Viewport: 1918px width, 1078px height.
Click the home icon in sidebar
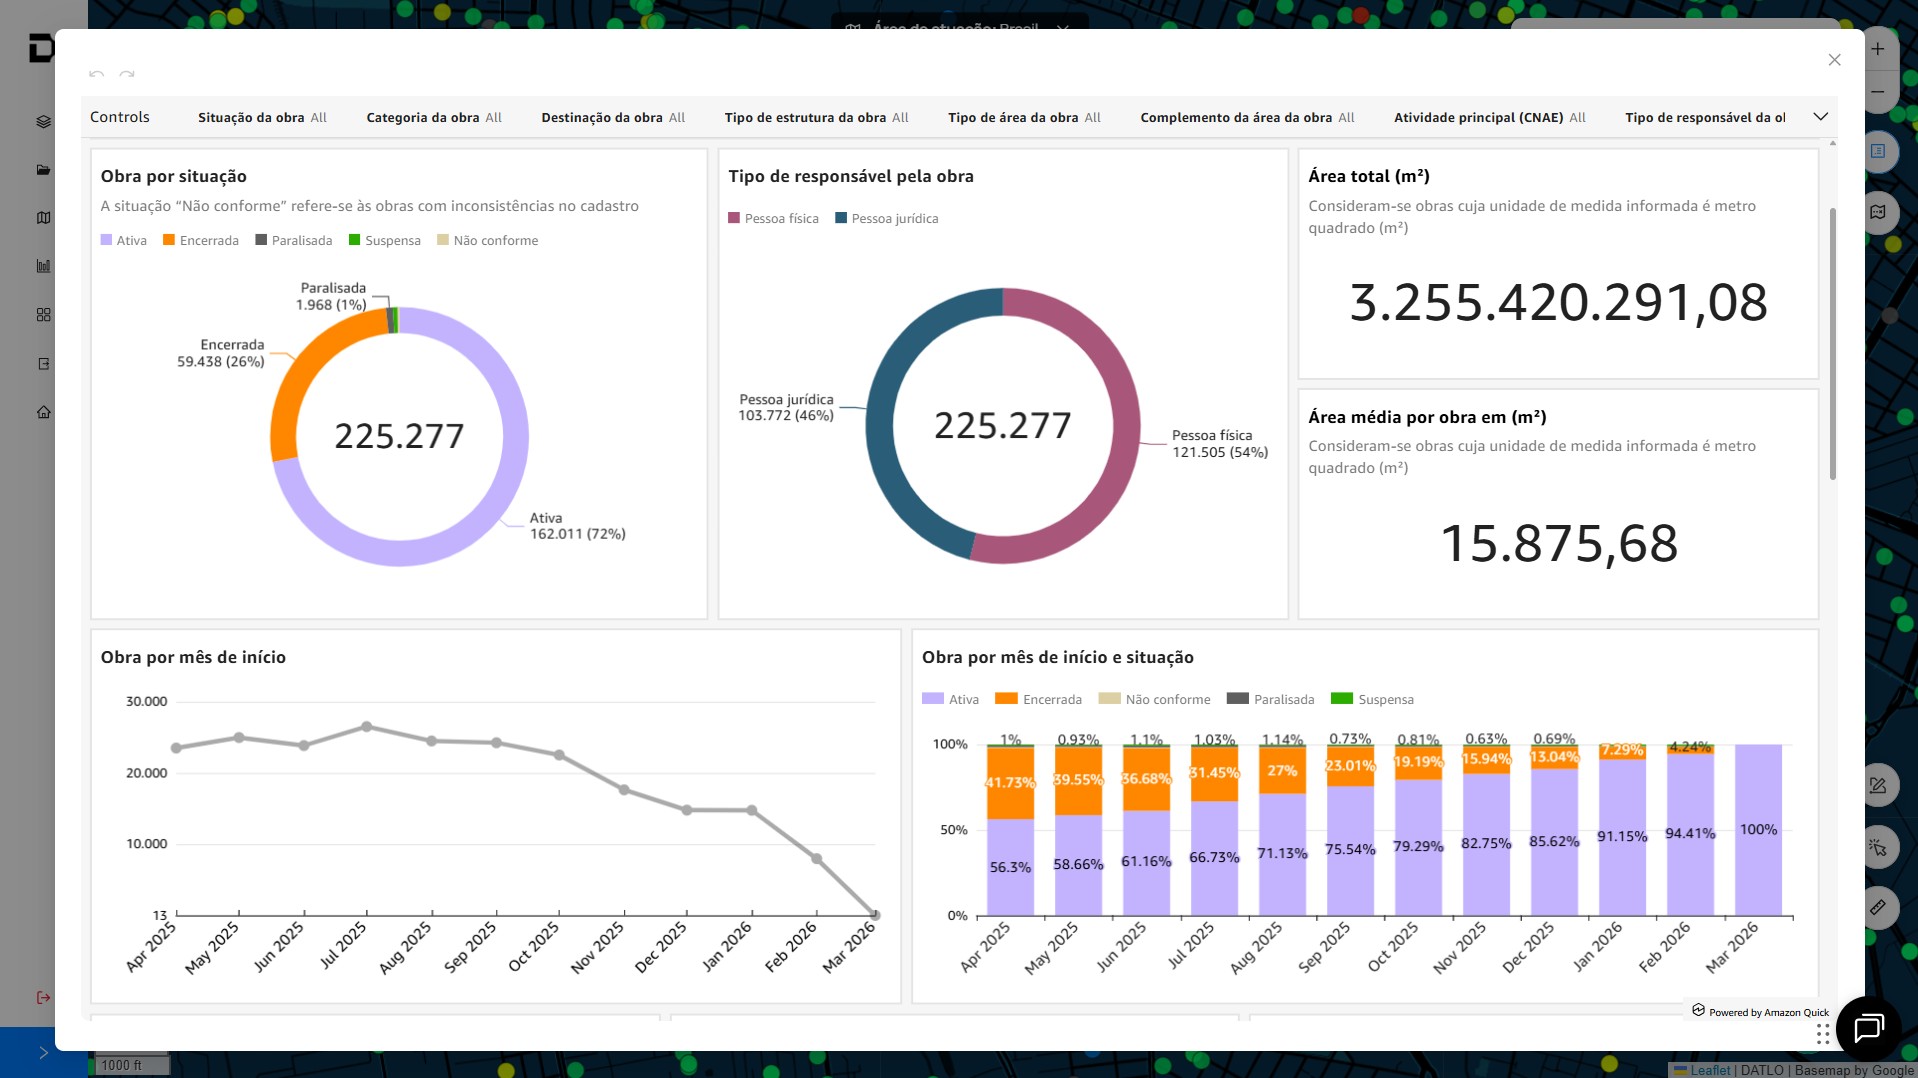[43, 412]
